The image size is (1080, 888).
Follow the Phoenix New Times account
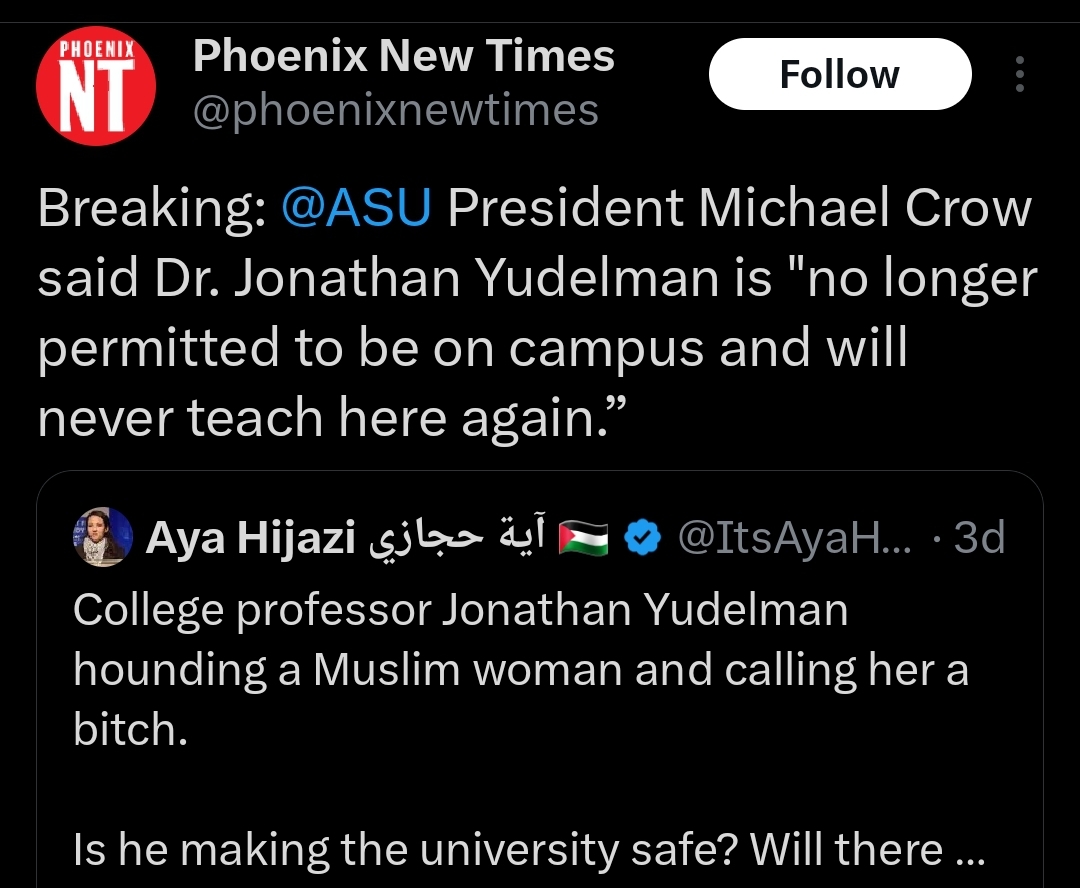840,74
